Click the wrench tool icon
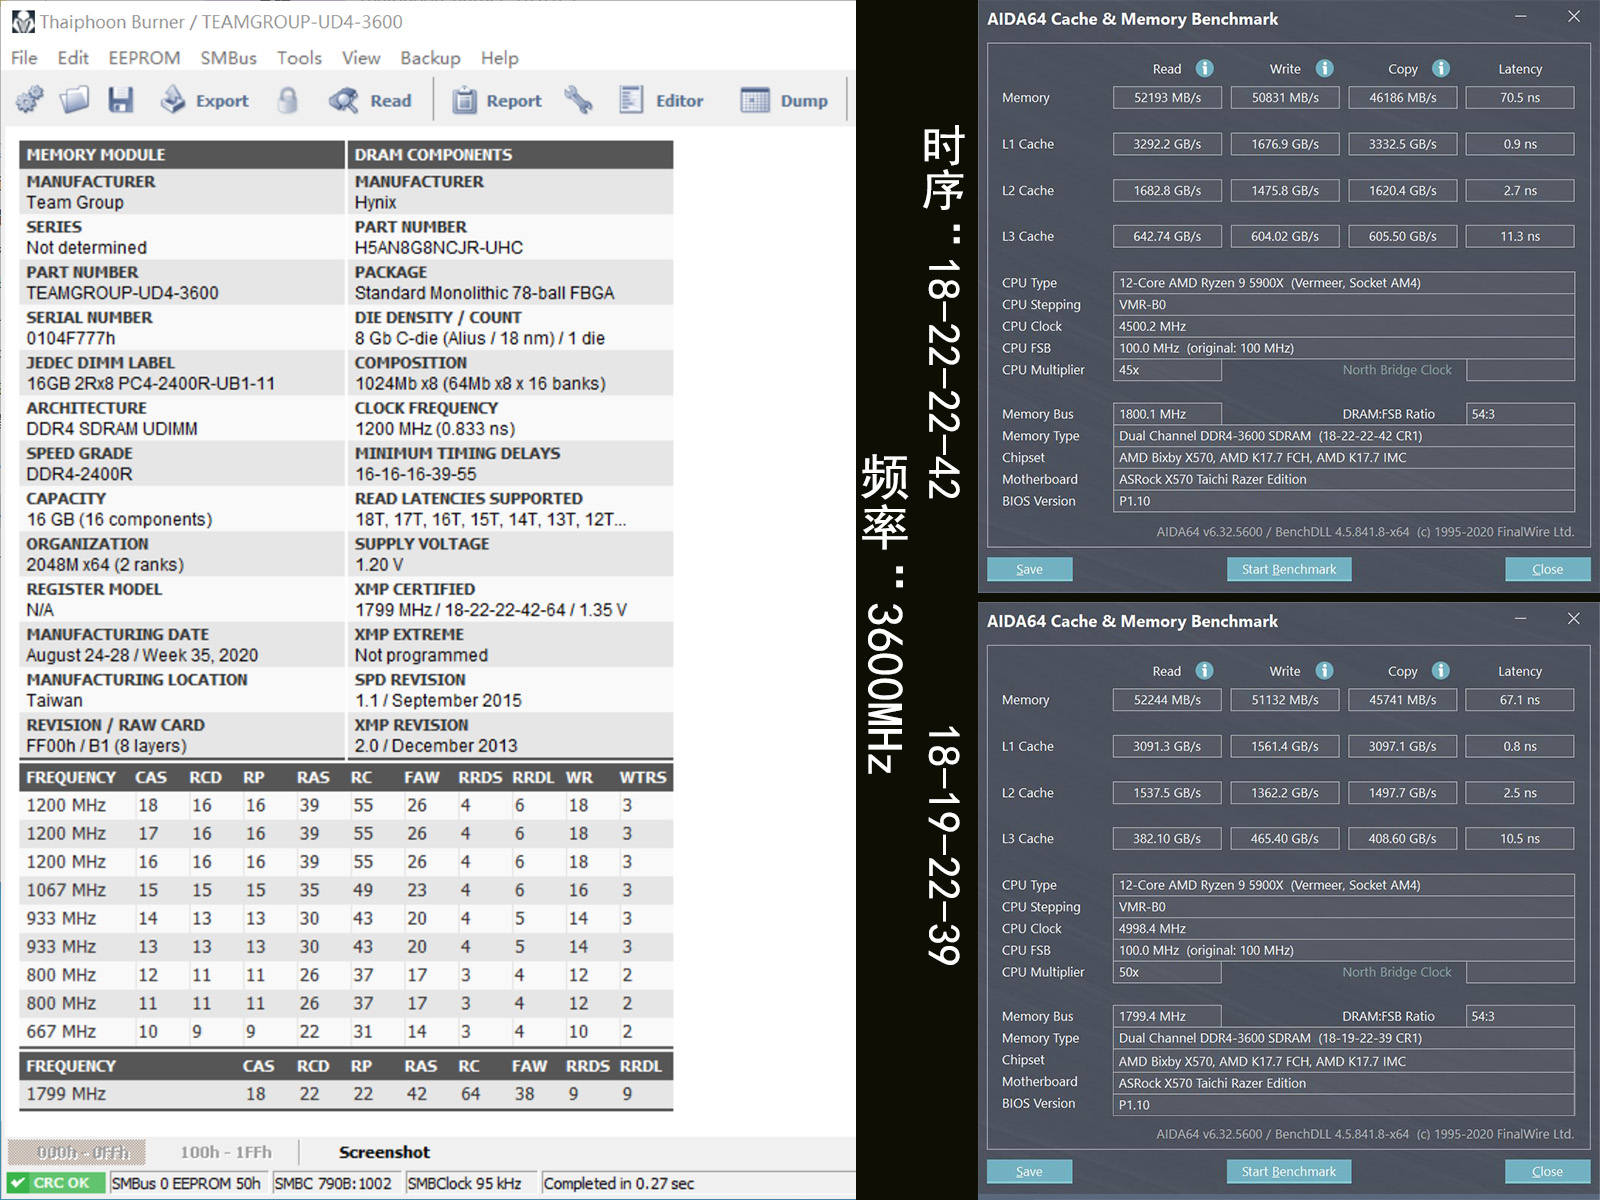Image resolution: width=1600 pixels, height=1200 pixels. pos(578,100)
